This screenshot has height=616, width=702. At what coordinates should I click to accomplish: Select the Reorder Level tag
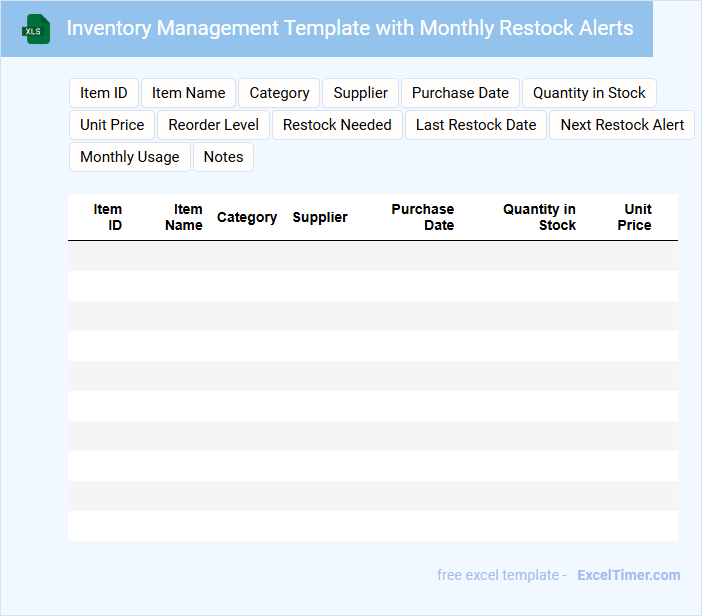pyautogui.click(x=213, y=125)
